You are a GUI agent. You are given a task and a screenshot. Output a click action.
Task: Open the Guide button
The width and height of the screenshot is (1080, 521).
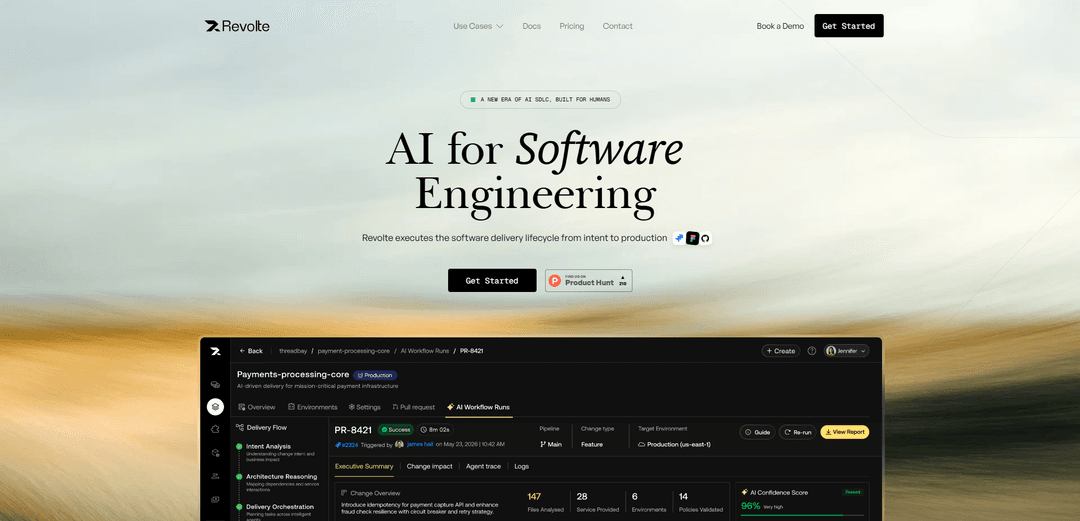point(757,432)
